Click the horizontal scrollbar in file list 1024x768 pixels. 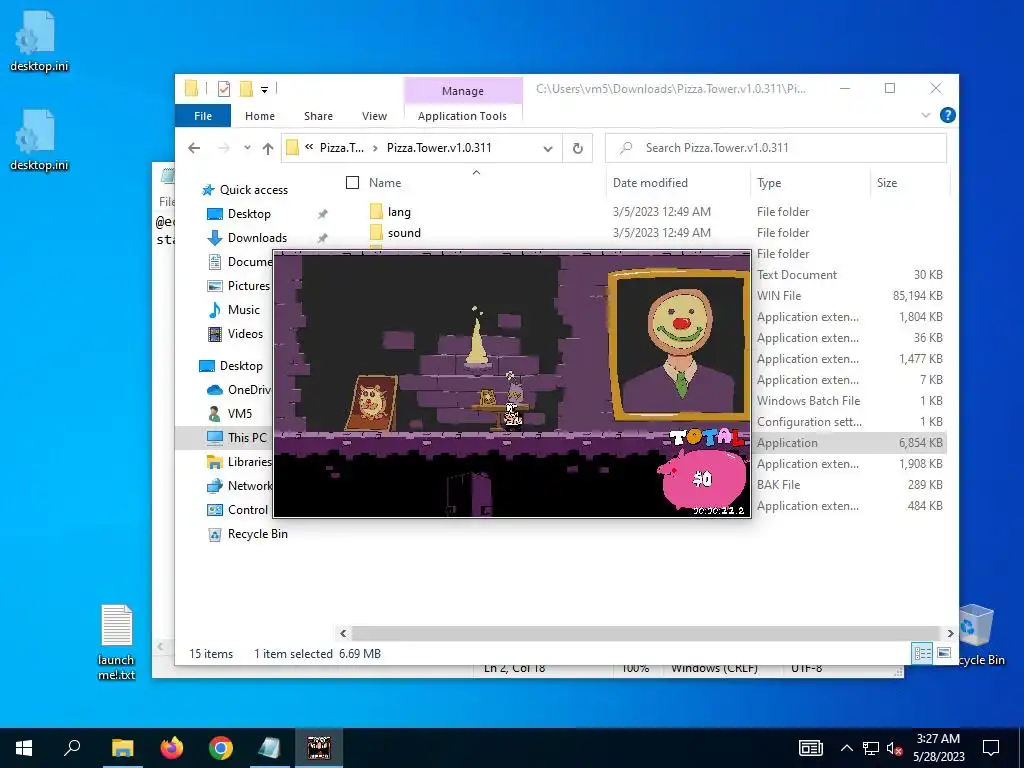coord(645,633)
